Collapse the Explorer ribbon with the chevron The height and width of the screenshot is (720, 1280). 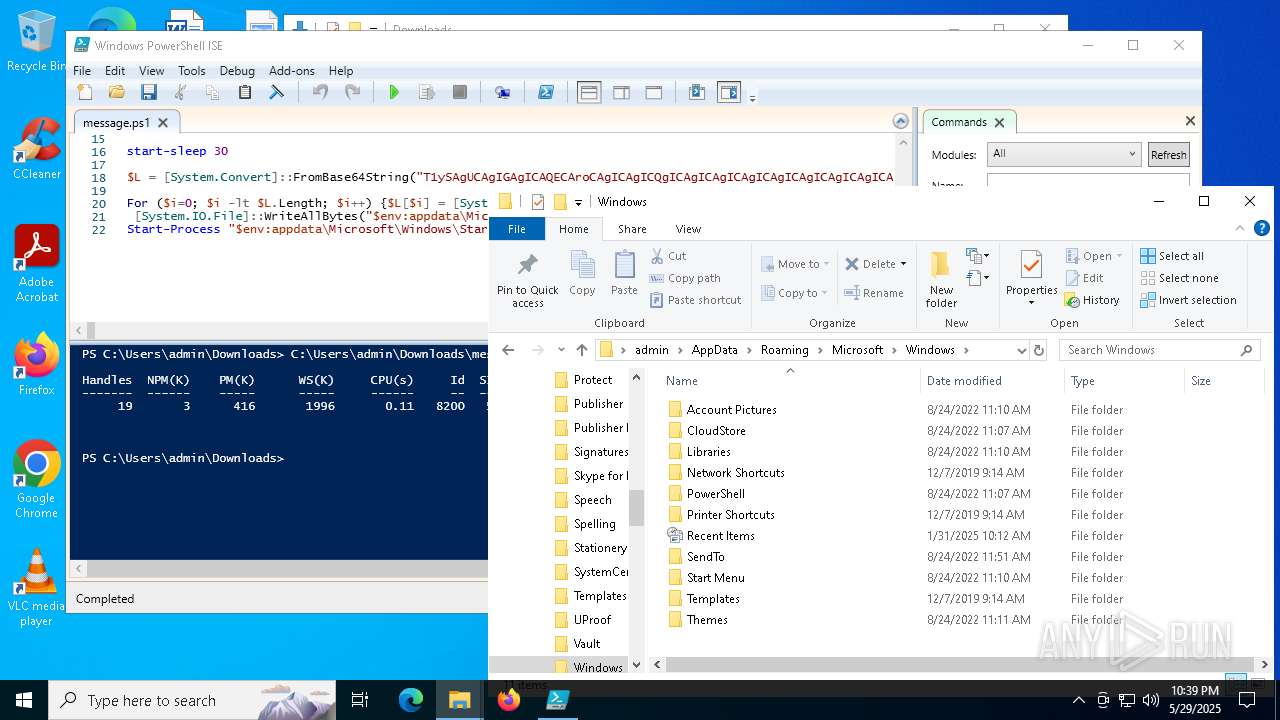1240,229
